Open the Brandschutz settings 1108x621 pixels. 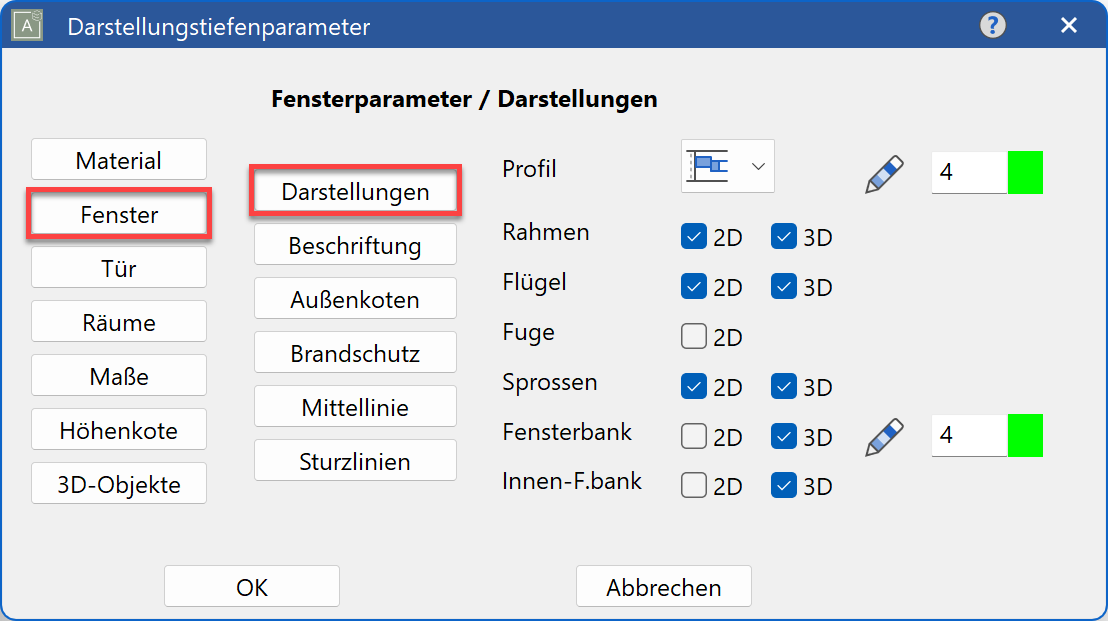tap(355, 352)
